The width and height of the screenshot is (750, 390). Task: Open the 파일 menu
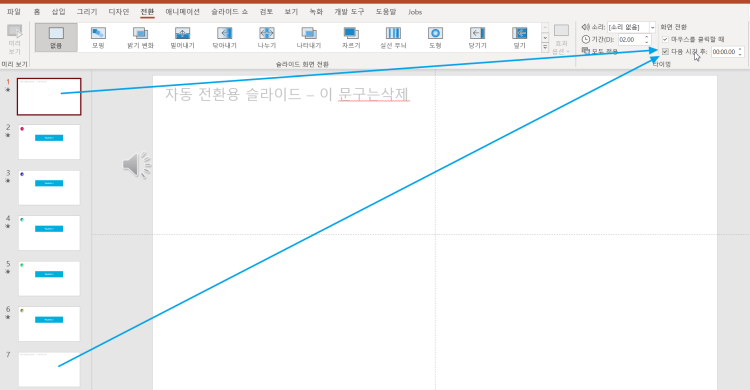[14, 12]
